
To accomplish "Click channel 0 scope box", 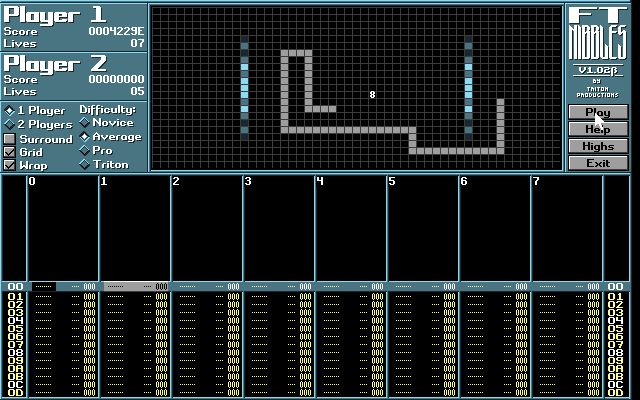I will pyautogui.click(x=63, y=230).
